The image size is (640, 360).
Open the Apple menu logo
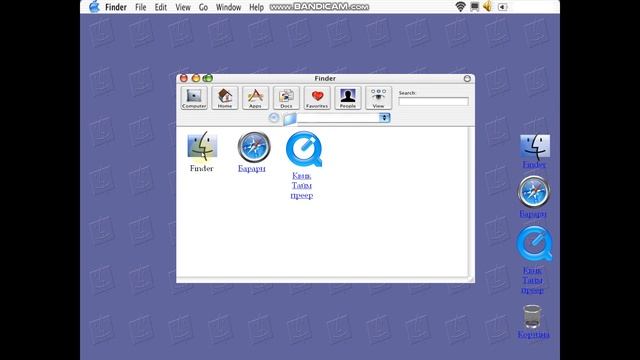pyautogui.click(x=95, y=7)
